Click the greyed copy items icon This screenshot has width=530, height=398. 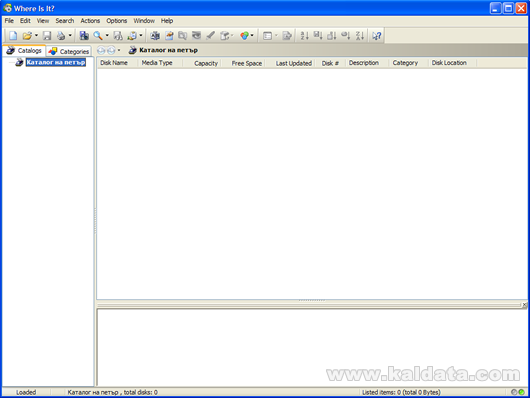[183, 36]
